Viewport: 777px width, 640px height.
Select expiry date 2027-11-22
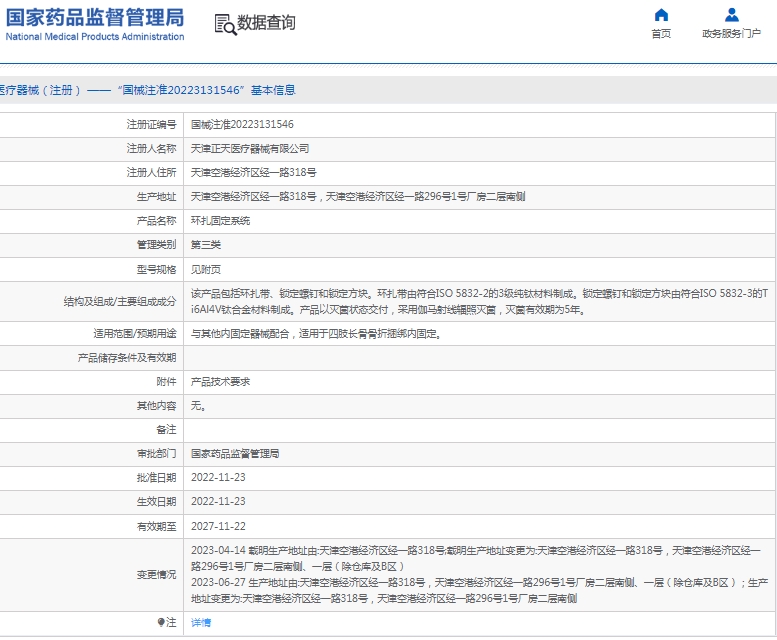[219, 526]
